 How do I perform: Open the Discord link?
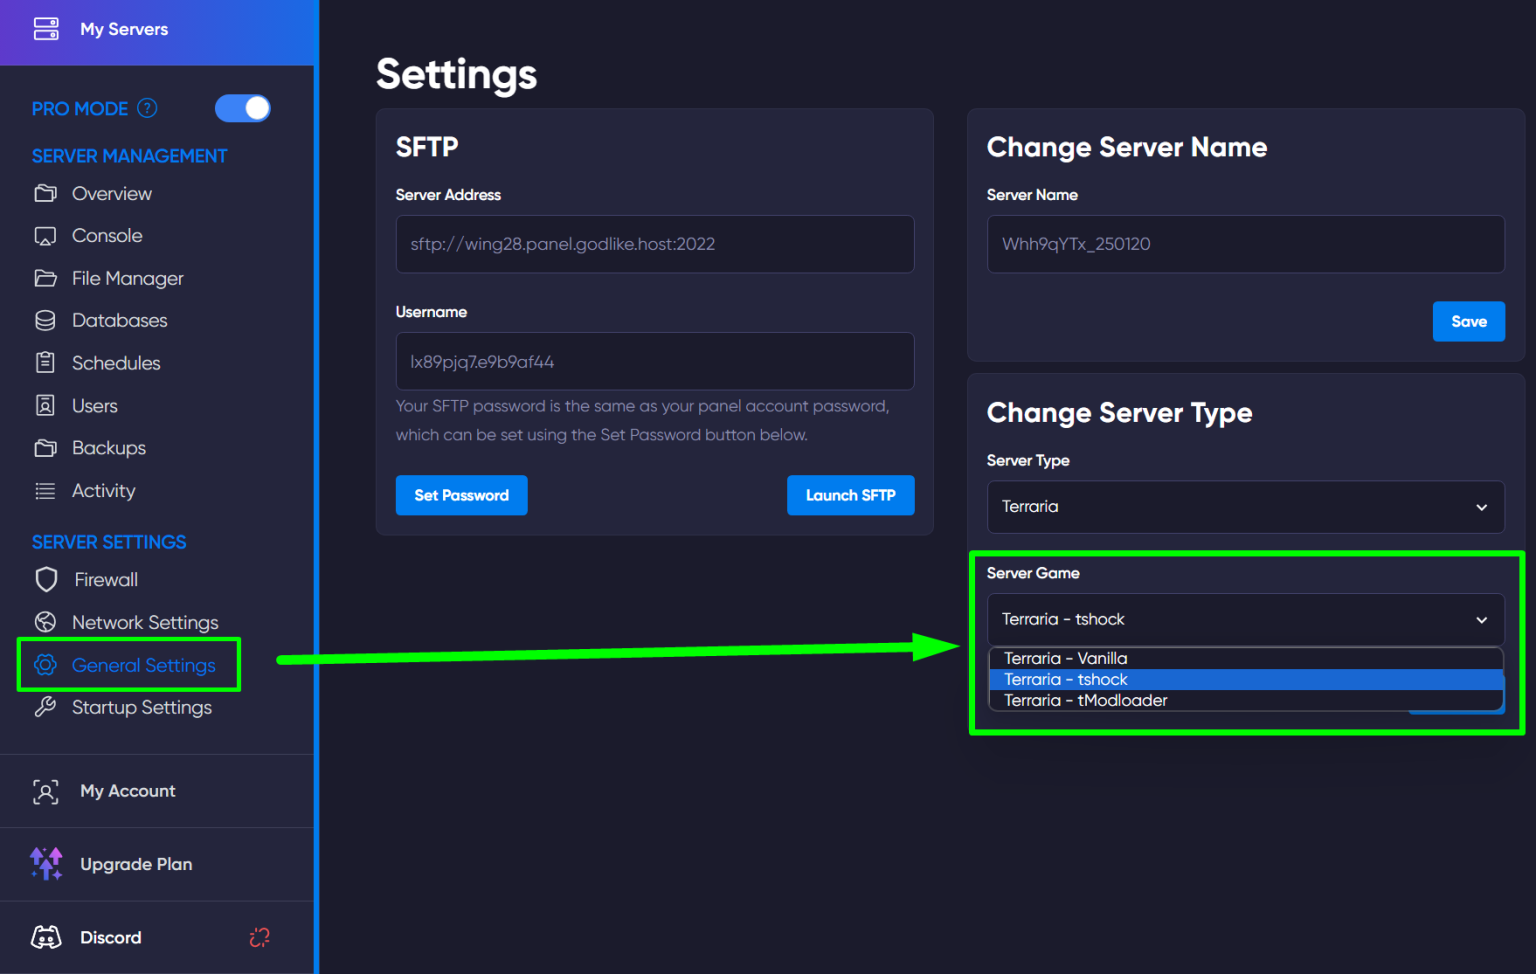[111, 937]
